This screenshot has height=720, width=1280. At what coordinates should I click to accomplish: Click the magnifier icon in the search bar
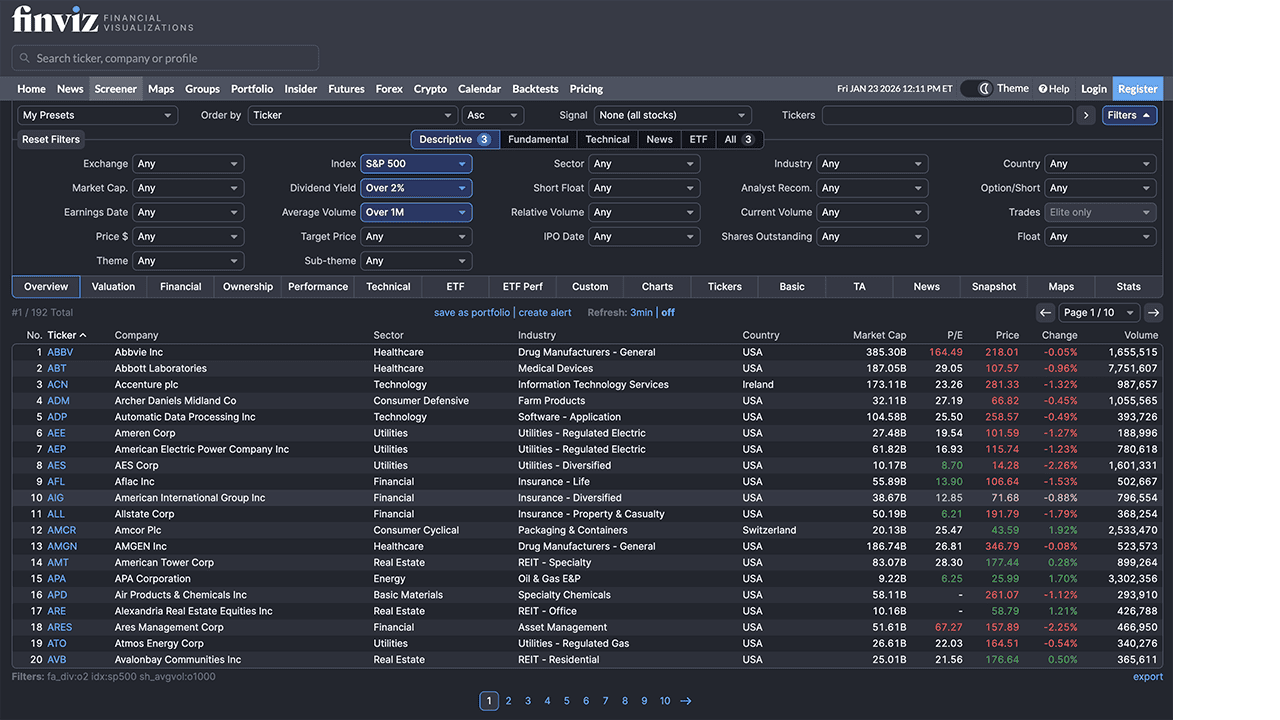pyautogui.click(x=24, y=58)
